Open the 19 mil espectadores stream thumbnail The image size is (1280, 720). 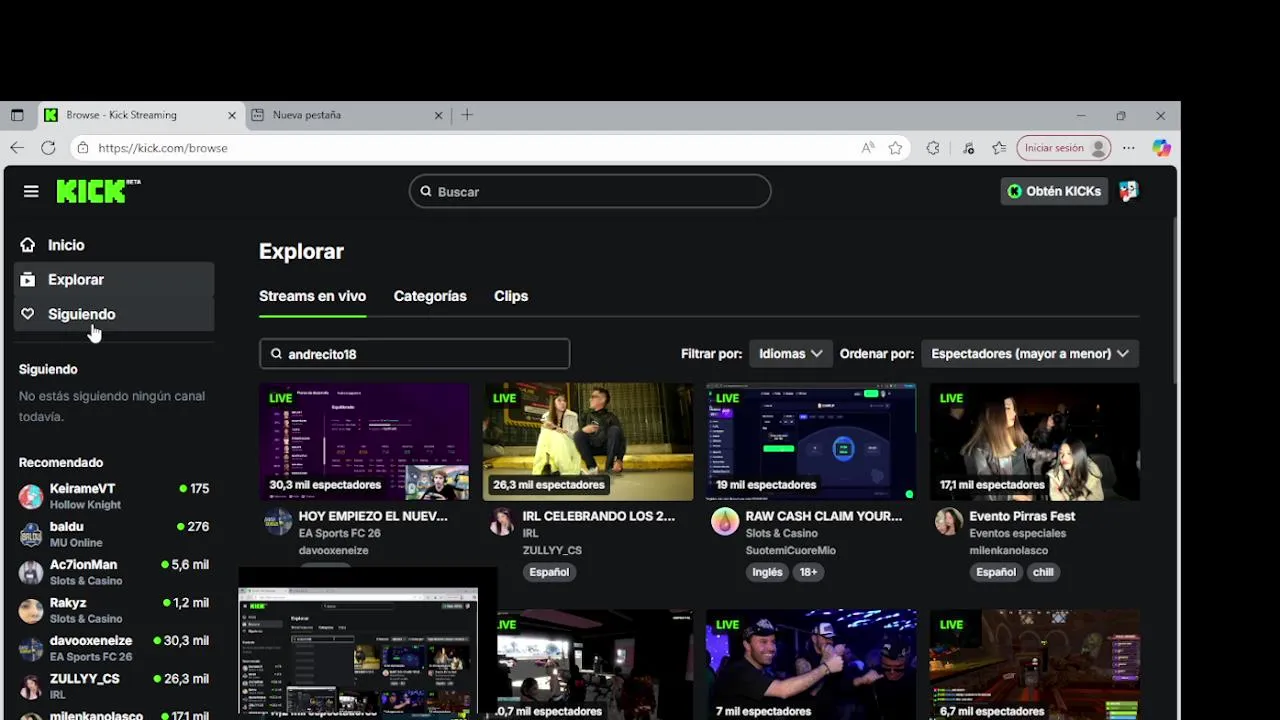(811, 441)
